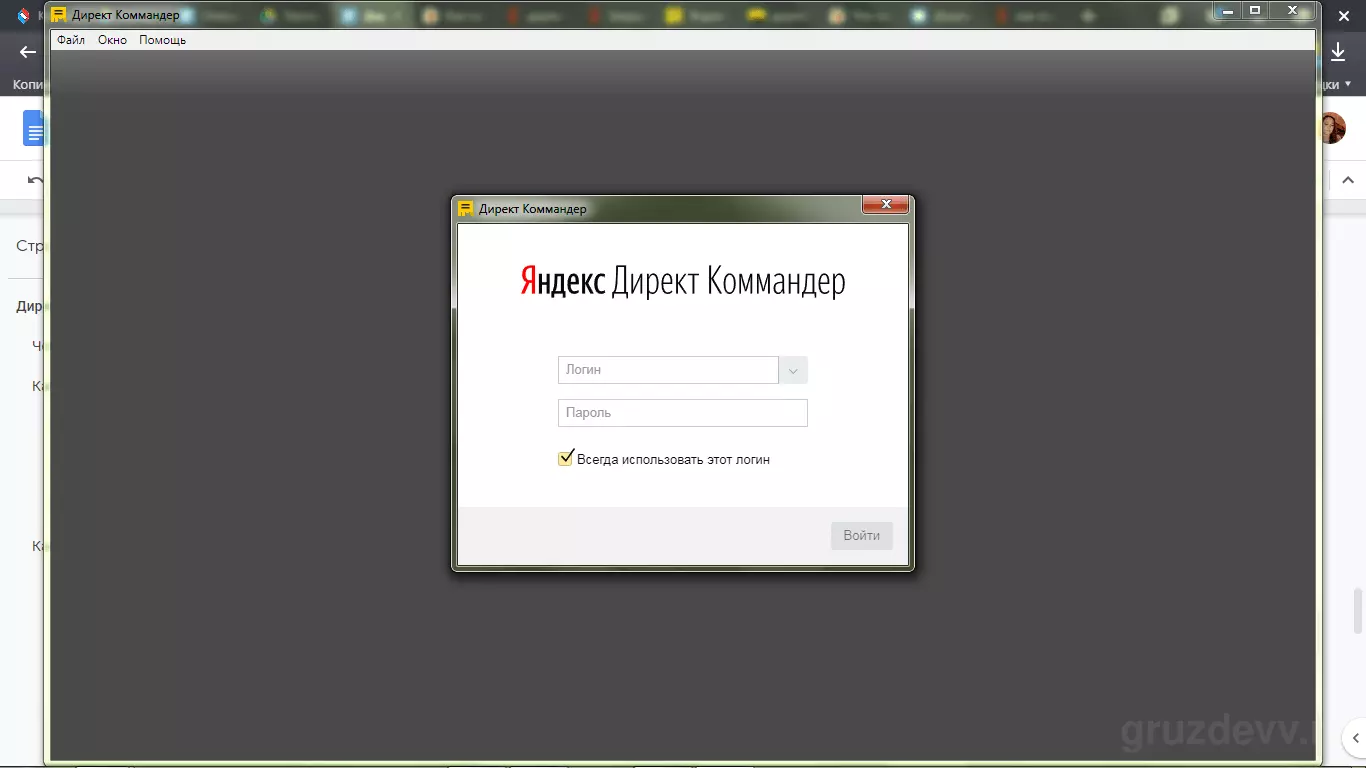This screenshot has height=768, width=1366.
Task: Click the Docs vertical scrollbar thumb
Action: pos(1358,610)
